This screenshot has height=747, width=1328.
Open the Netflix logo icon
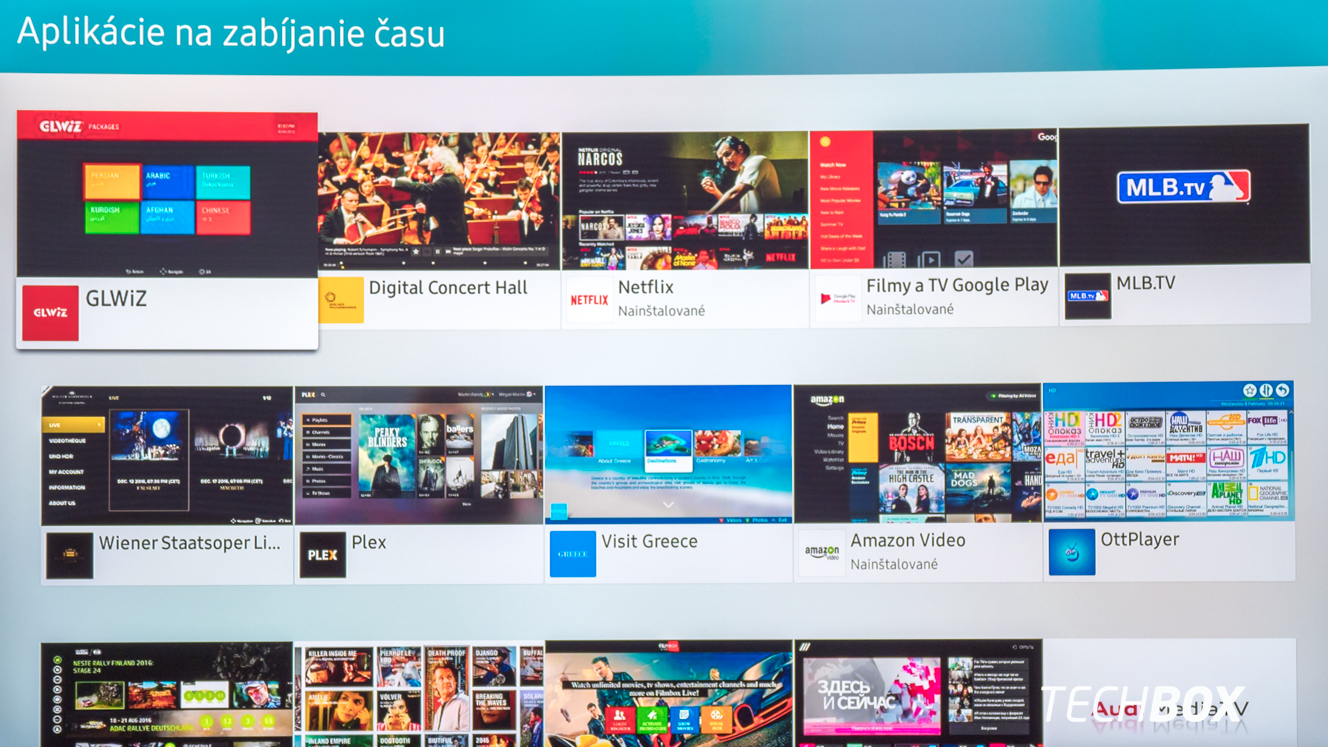pyautogui.click(x=590, y=299)
